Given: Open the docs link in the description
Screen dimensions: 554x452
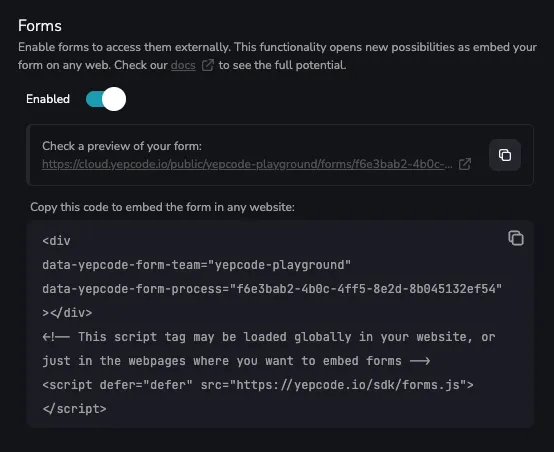Looking at the screenshot, I should click(183, 65).
